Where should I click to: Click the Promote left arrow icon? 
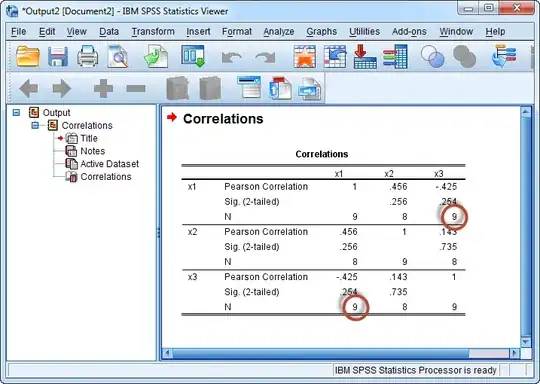(x=29, y=89)
